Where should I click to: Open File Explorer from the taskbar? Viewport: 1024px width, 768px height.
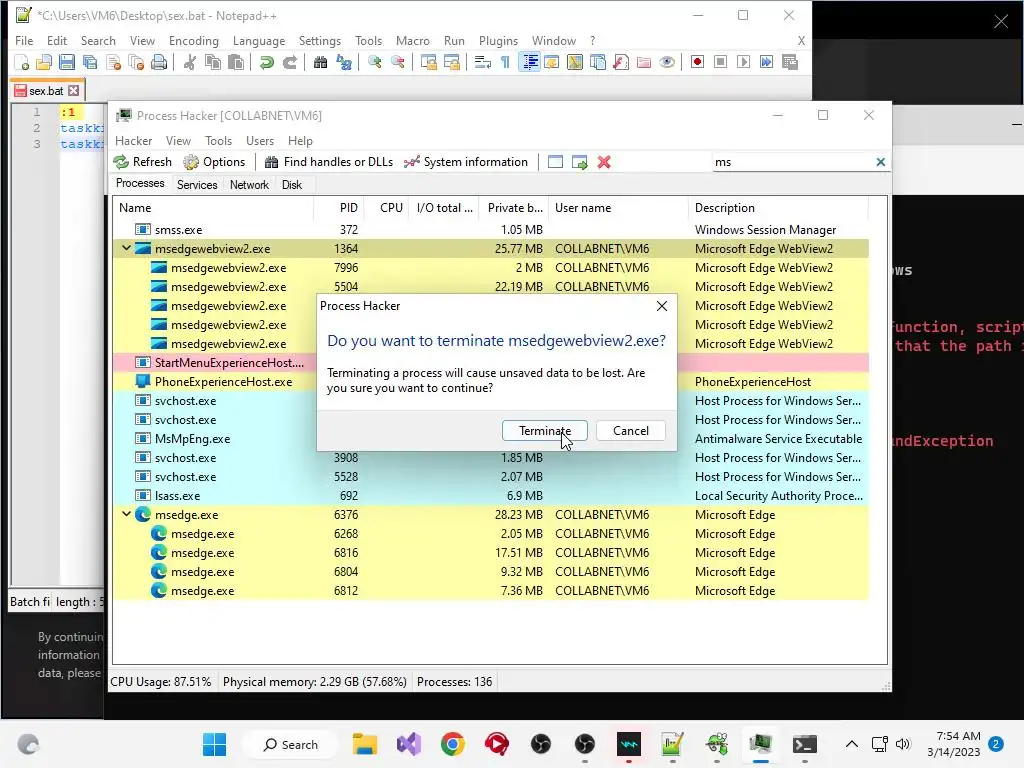[365, 744]
